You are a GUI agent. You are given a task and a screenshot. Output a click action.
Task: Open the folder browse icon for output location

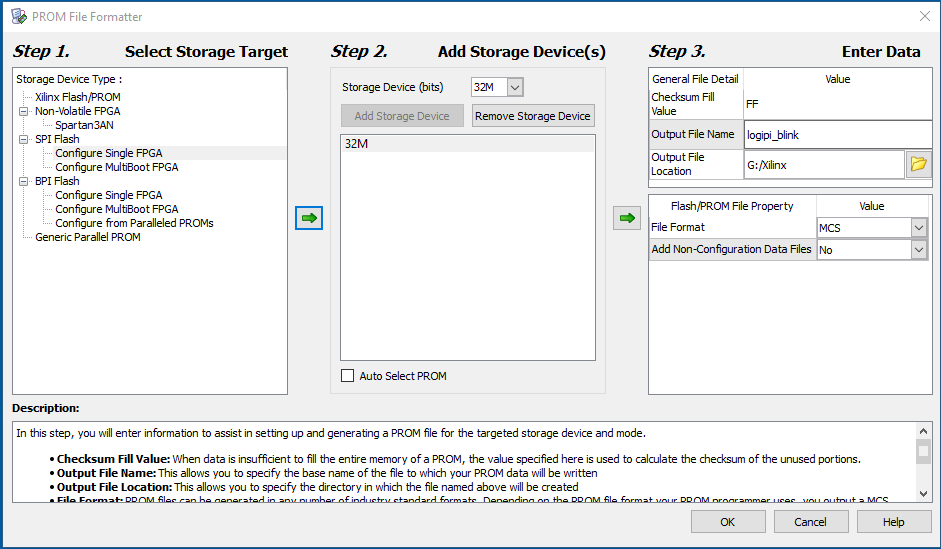(918, 165)
